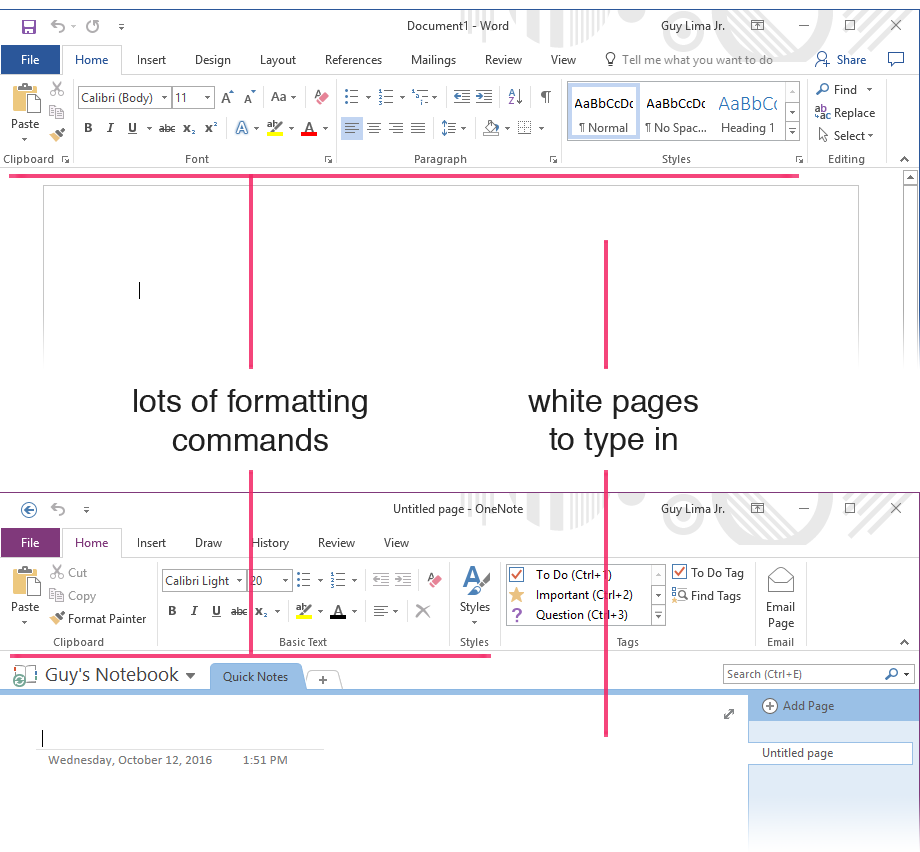Click the Undo arrow in the Word window
The height and width of the screenshot is (852, 920).
click(58, 26)
